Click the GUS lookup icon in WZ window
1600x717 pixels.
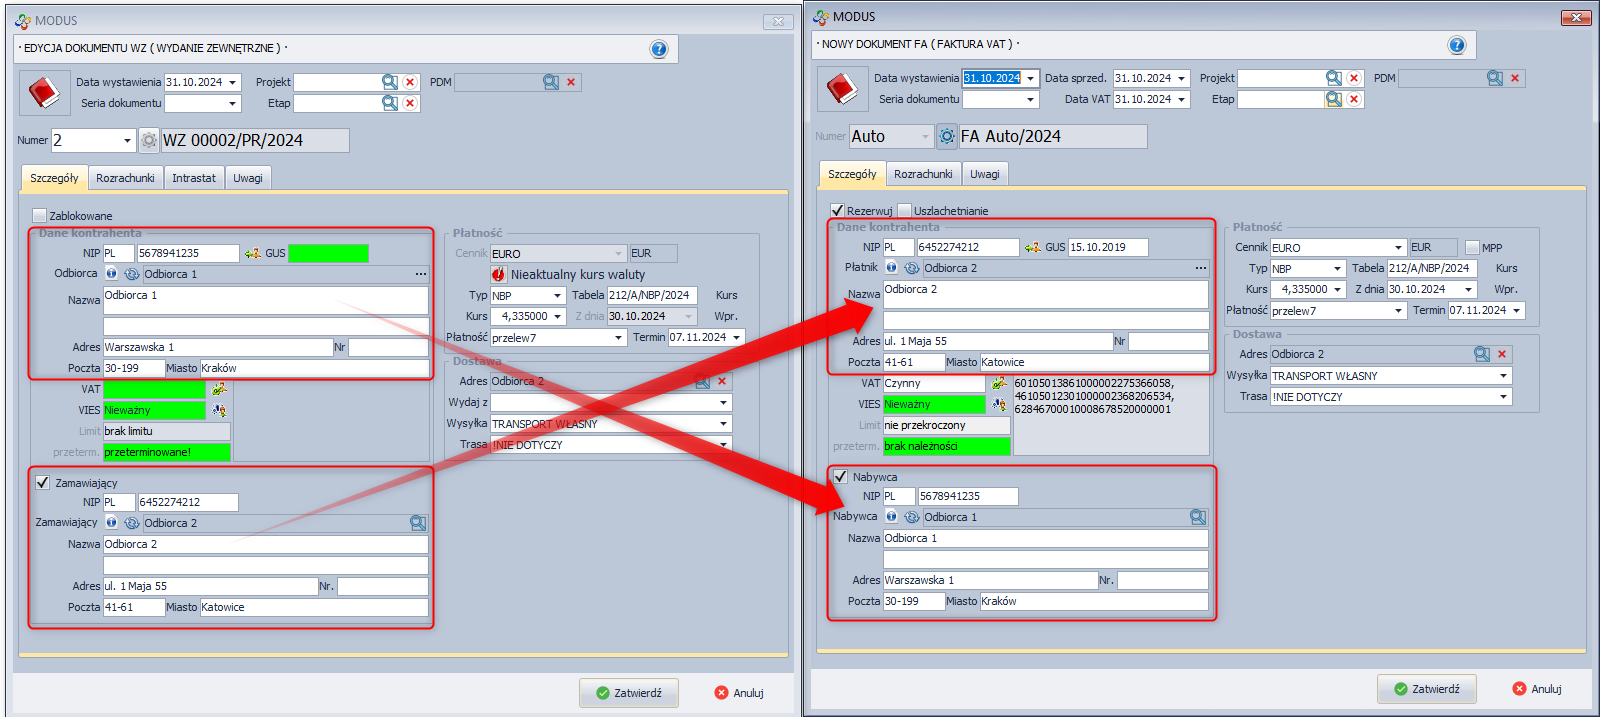click(253, 254)
